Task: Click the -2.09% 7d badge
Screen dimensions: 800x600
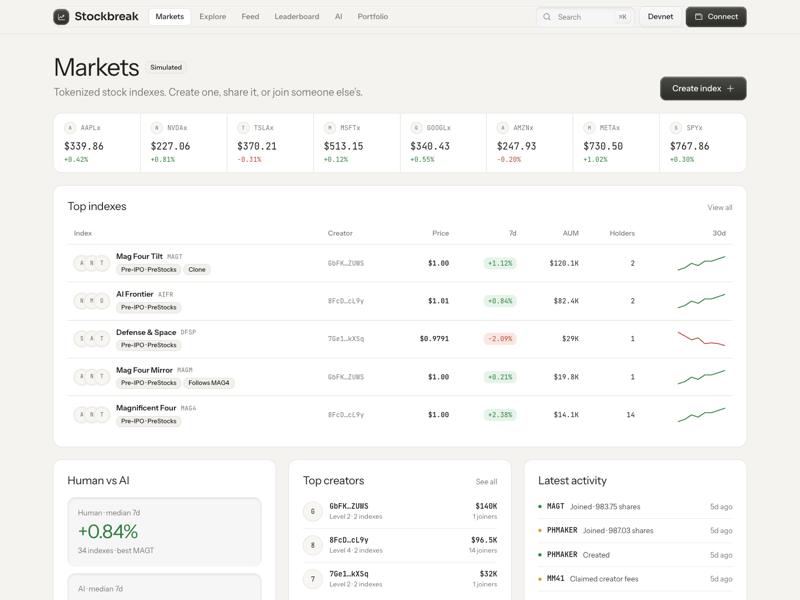Action: click(x=500, y=339)
